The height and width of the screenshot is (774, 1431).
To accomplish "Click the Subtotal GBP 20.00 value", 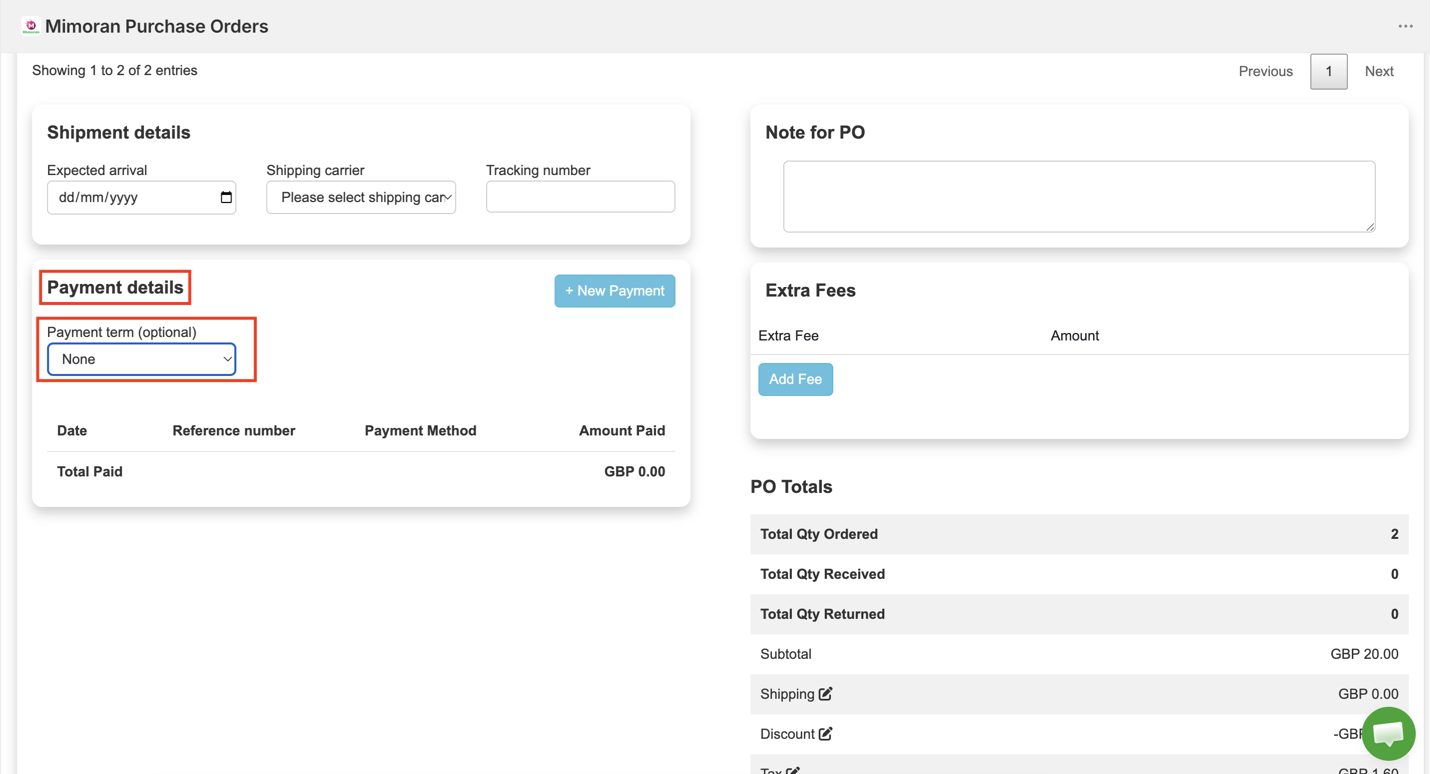I will click(1364, 654).
